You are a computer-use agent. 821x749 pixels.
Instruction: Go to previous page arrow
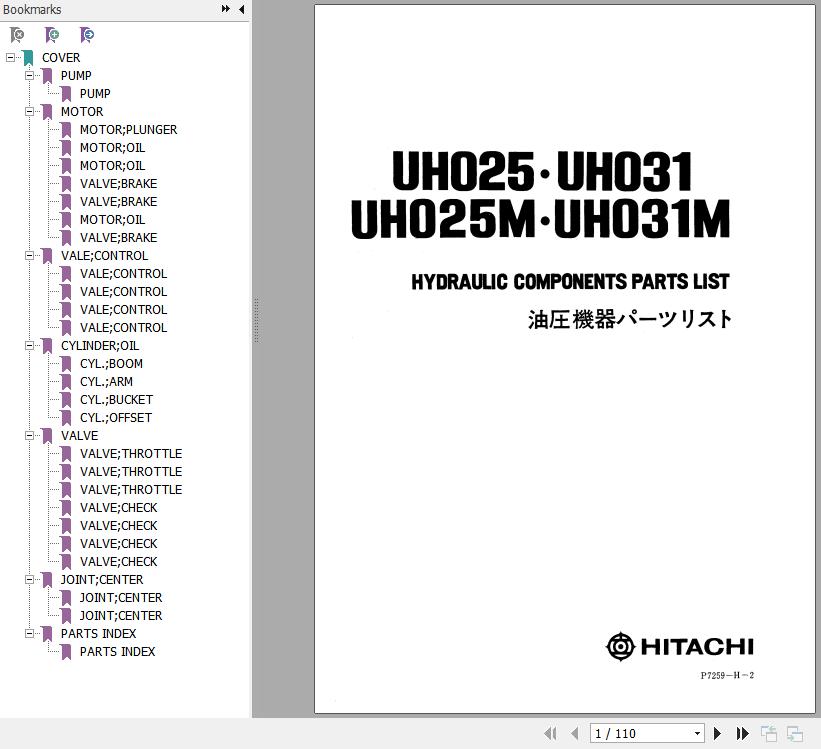coord(574,733)
